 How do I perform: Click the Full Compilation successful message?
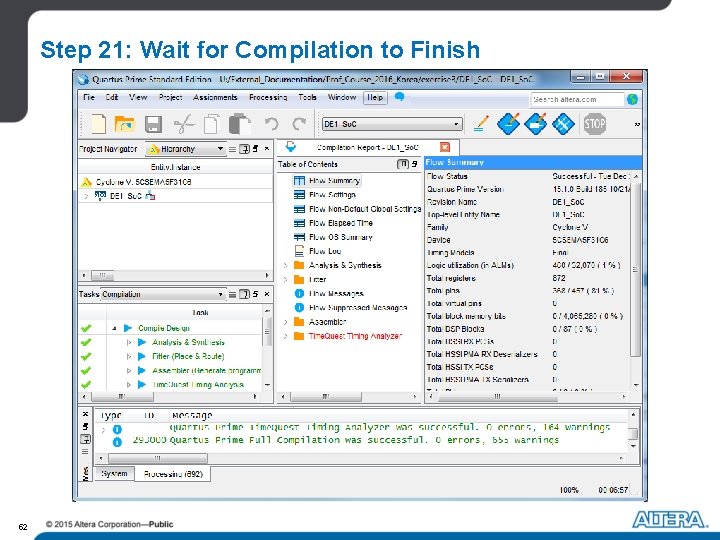pyautogui.click(x=364, y=440)
